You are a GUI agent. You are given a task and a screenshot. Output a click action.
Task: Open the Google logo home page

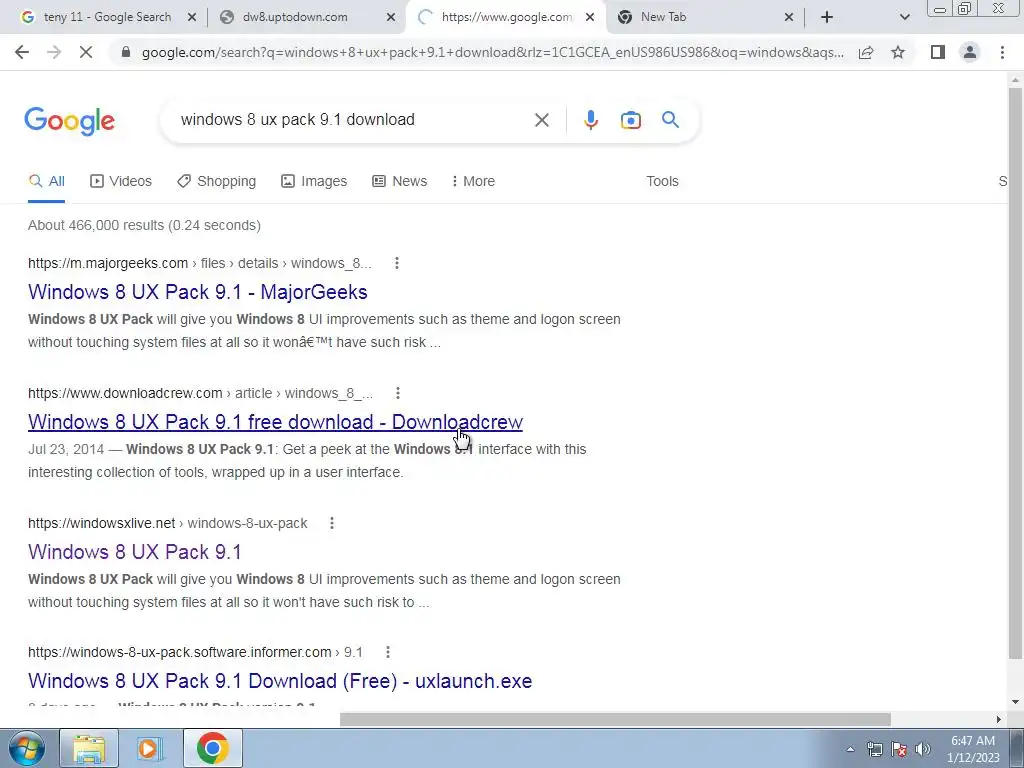[69, 121]
